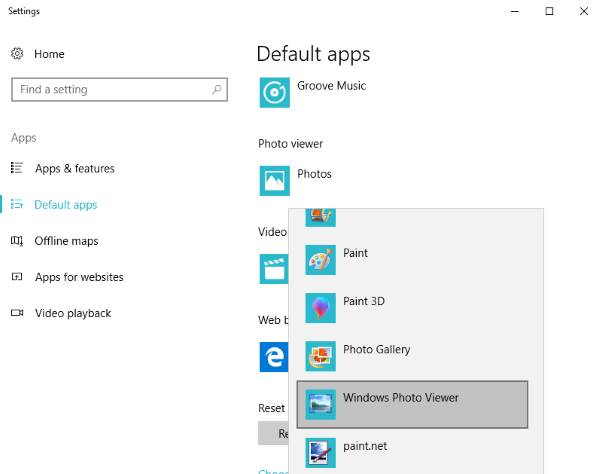Select the Paint icon in the list
The height and width of the screenshot is (474, 600).
click(321, 260)
